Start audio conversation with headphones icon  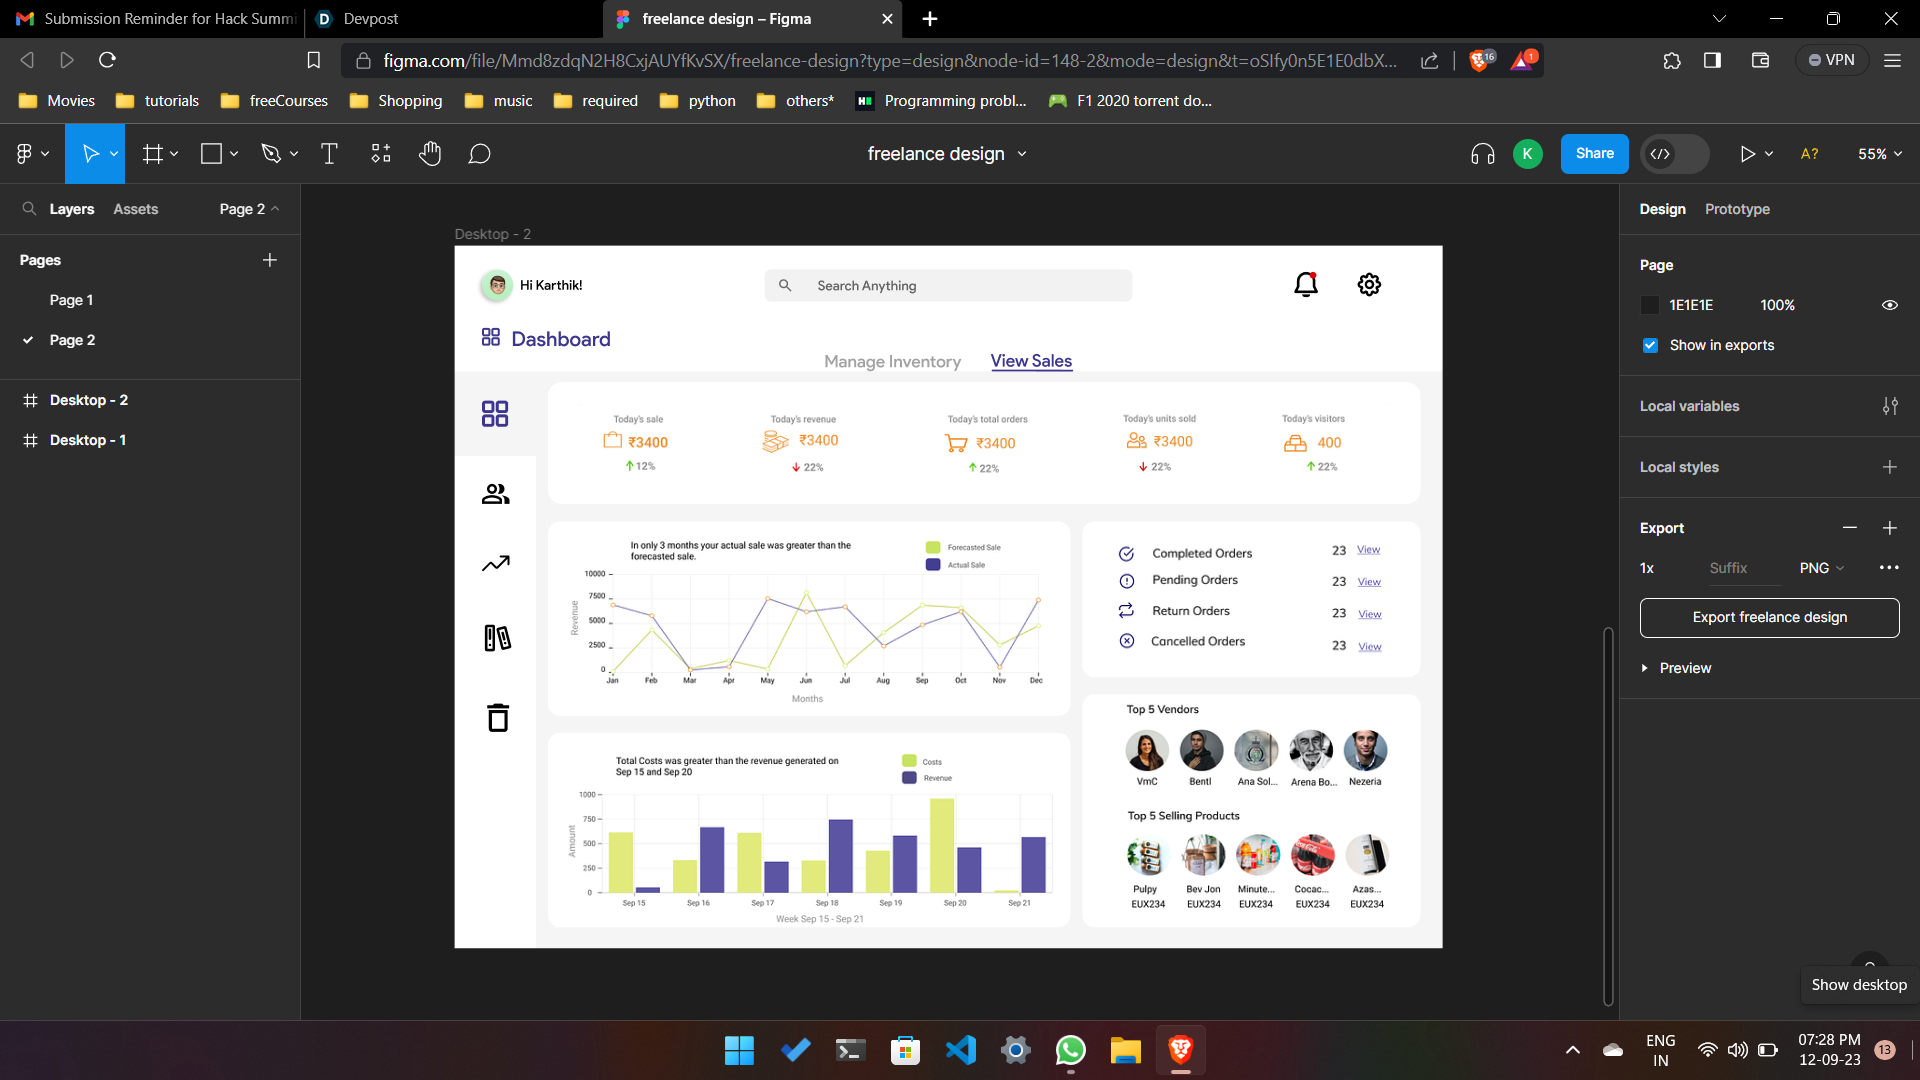coord(1482,154)
